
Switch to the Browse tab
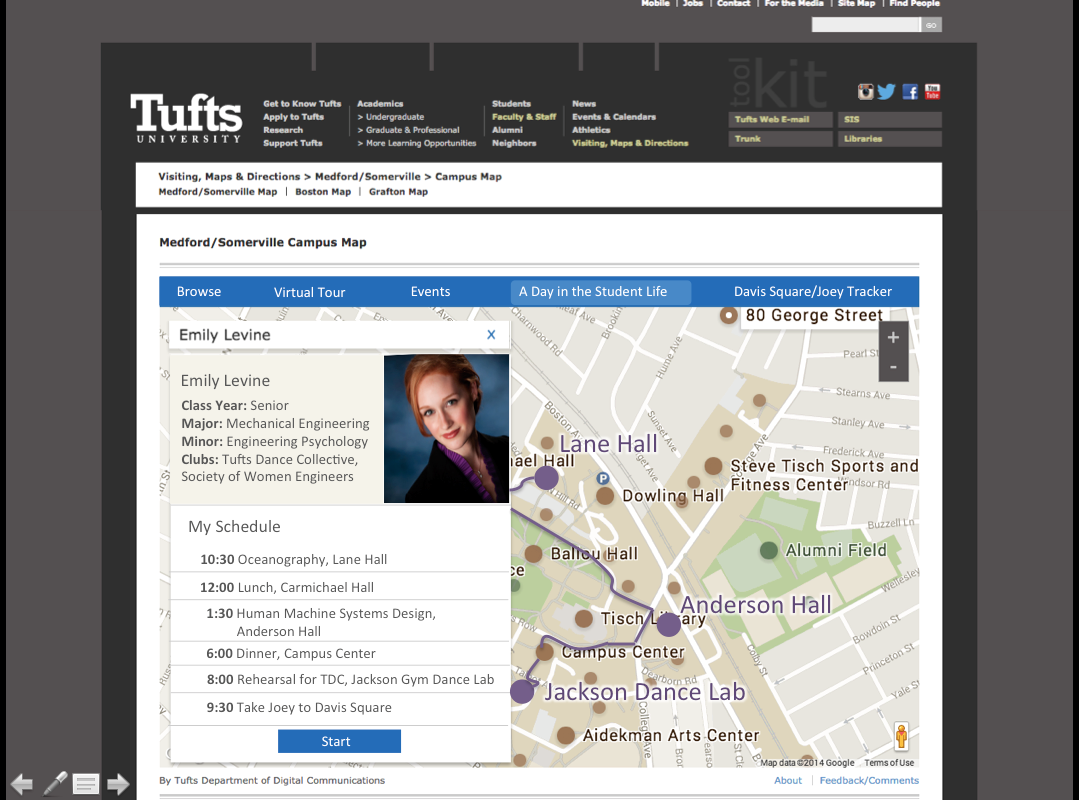(199, 292)
